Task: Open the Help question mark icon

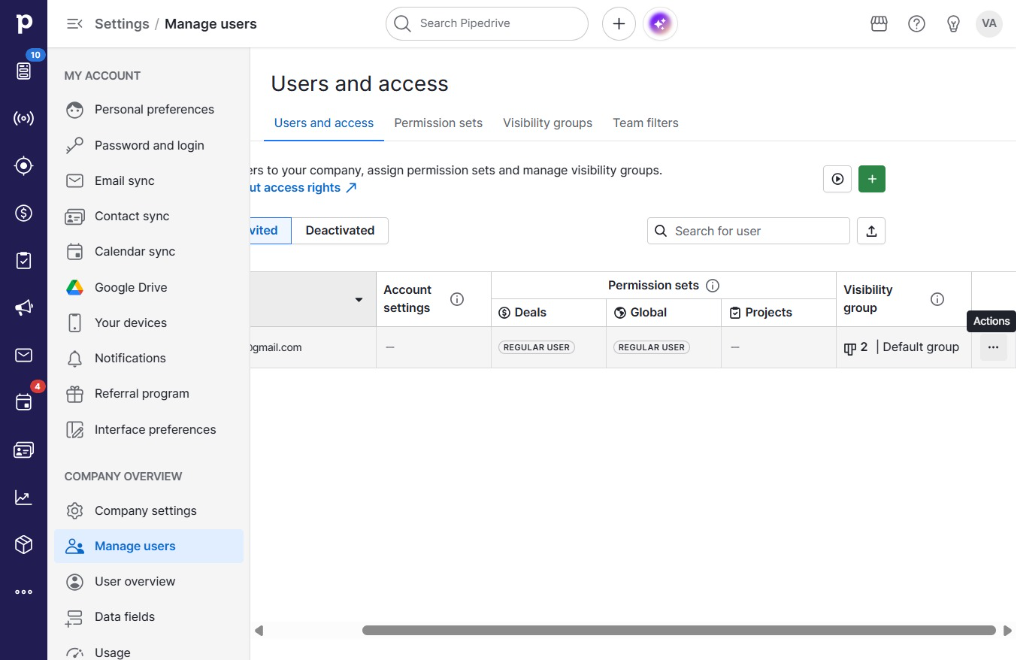Action: pos(916,24)
